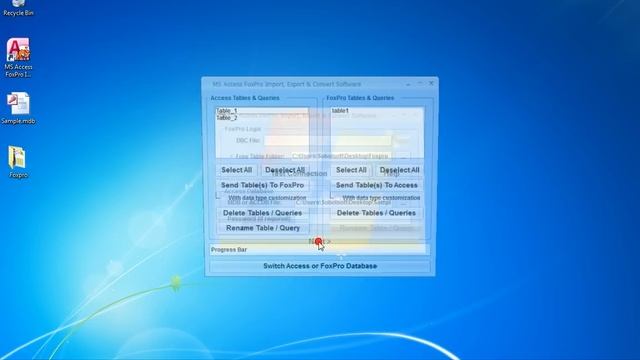Screen dimensions: 640x360
Task: Delete Tables / Queries on FoxPro side
Action: [x=376, y=213]
